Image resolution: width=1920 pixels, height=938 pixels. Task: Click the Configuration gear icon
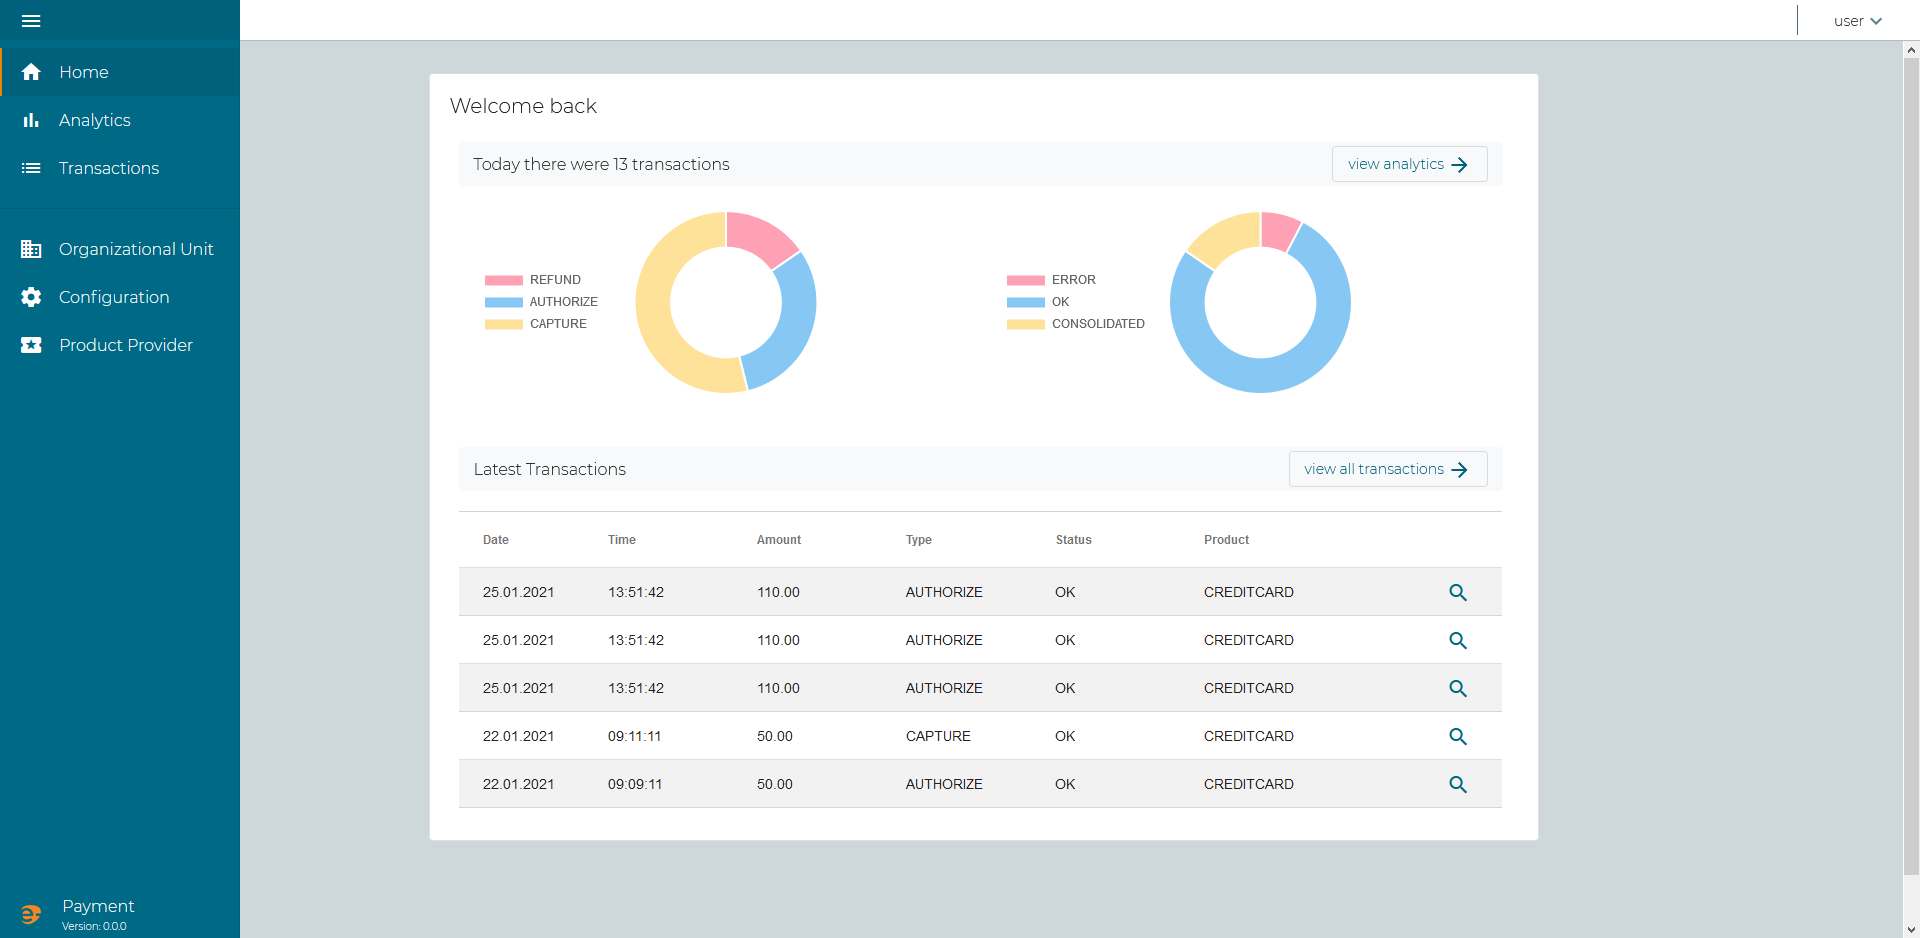click(31, 297)
